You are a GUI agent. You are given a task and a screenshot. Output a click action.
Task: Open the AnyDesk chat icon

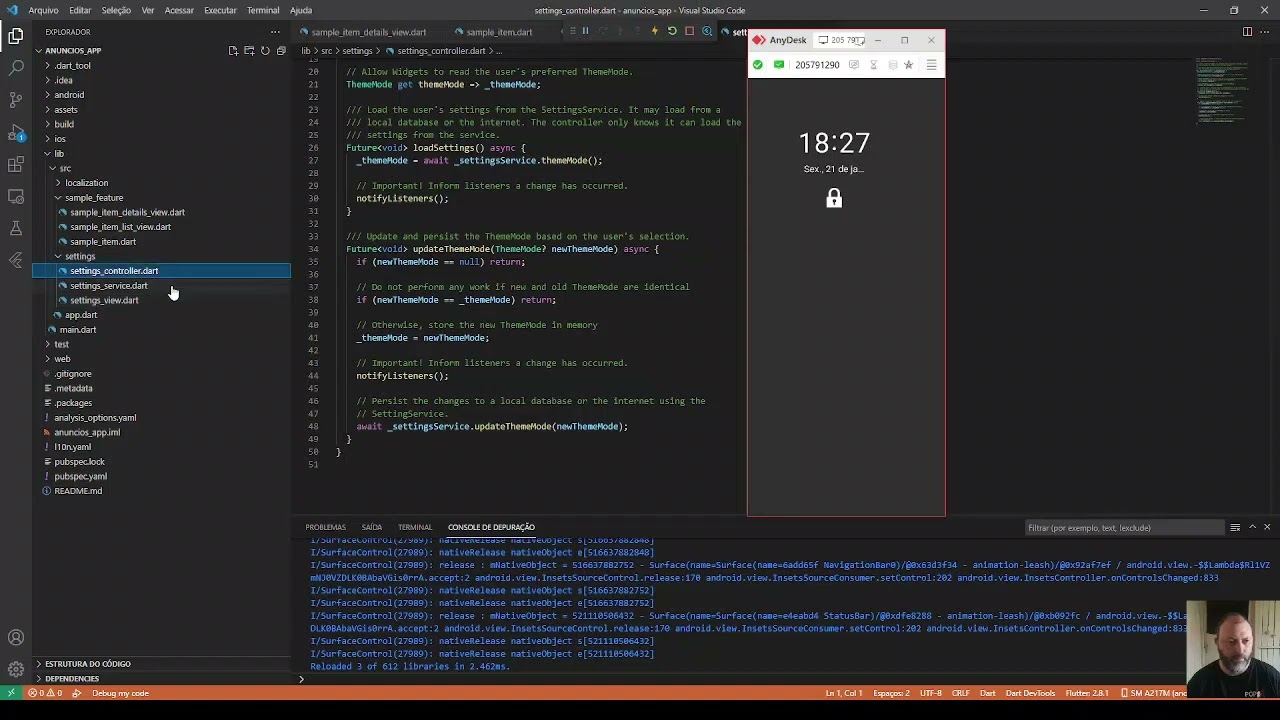[x=853, y=65]
